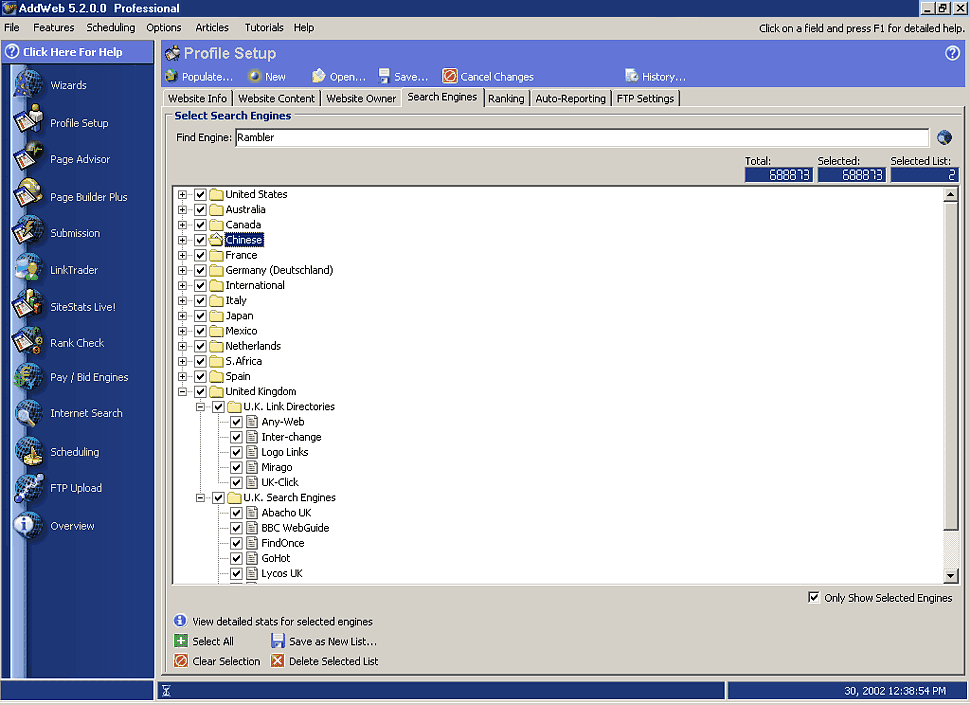970x705 pixels.
Task: Open FTP Upload sidebar icon
Action: 28,488
